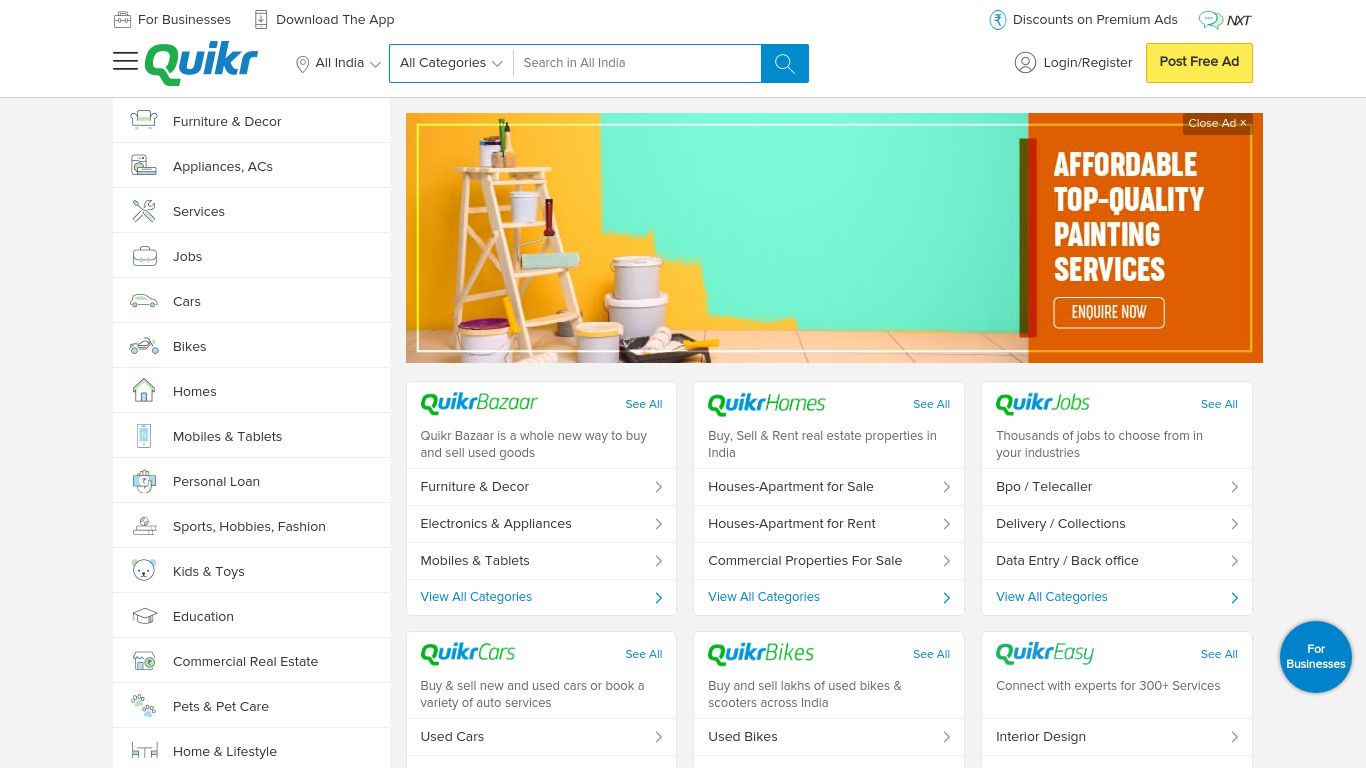Expand Electronics & Appliances chevron
This screenshot has width=1366, height=768.
659,524
